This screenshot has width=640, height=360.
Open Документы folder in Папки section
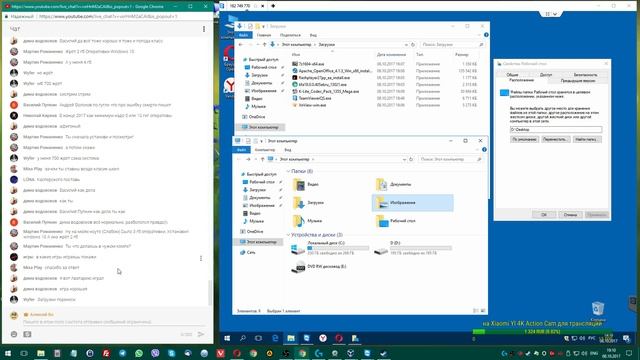[394, 184]
